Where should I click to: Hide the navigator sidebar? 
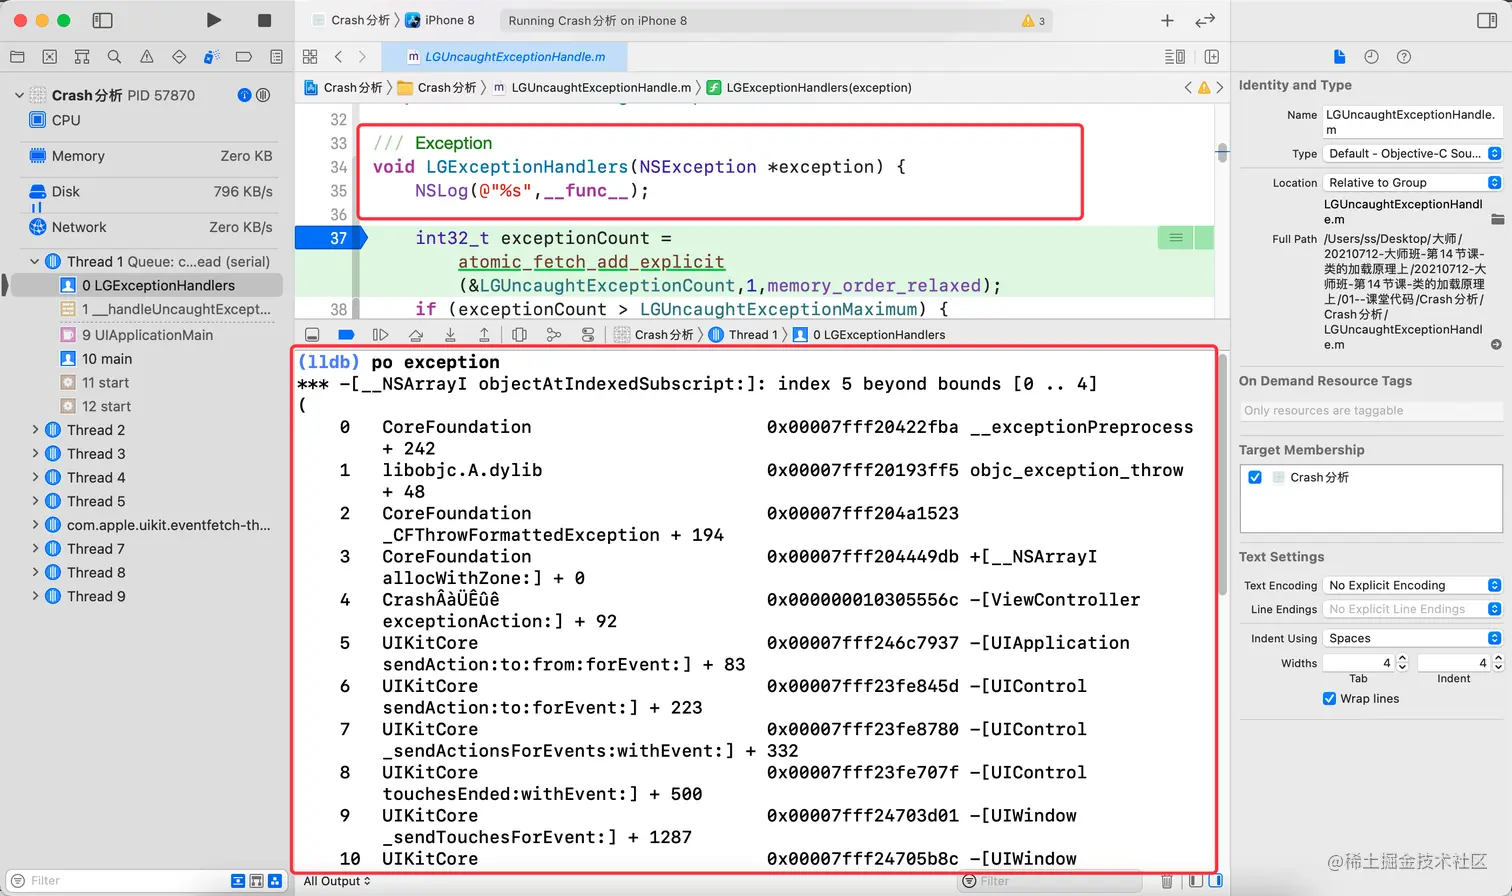click(x=102, y=20)
